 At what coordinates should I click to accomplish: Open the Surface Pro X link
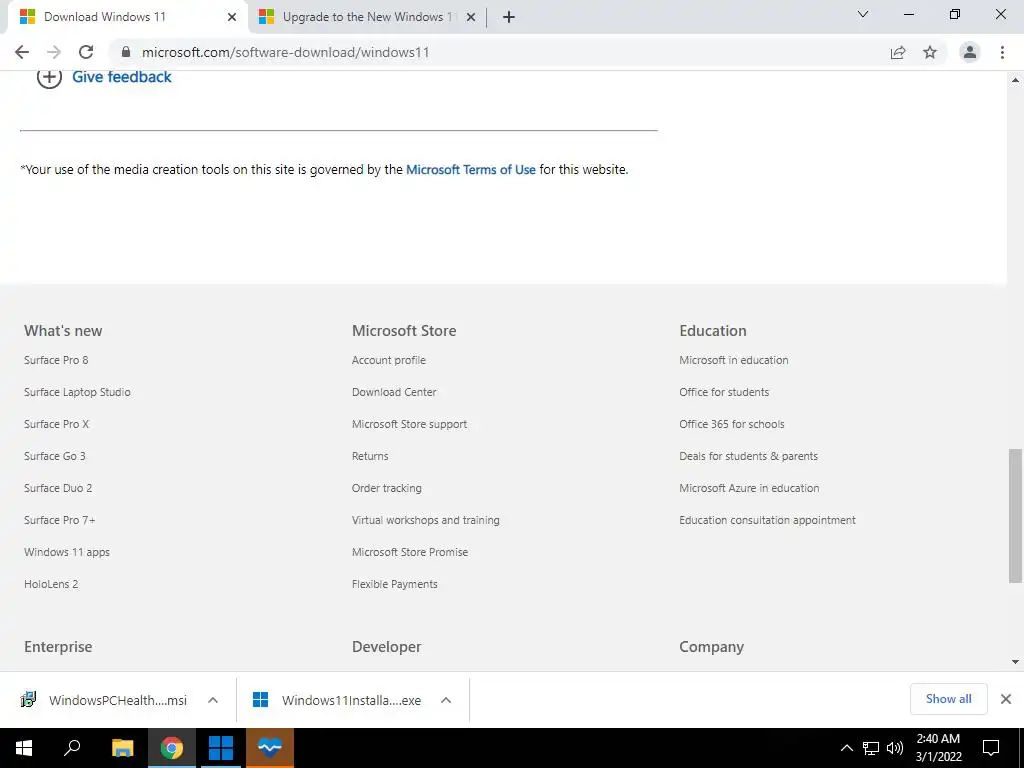56,424
